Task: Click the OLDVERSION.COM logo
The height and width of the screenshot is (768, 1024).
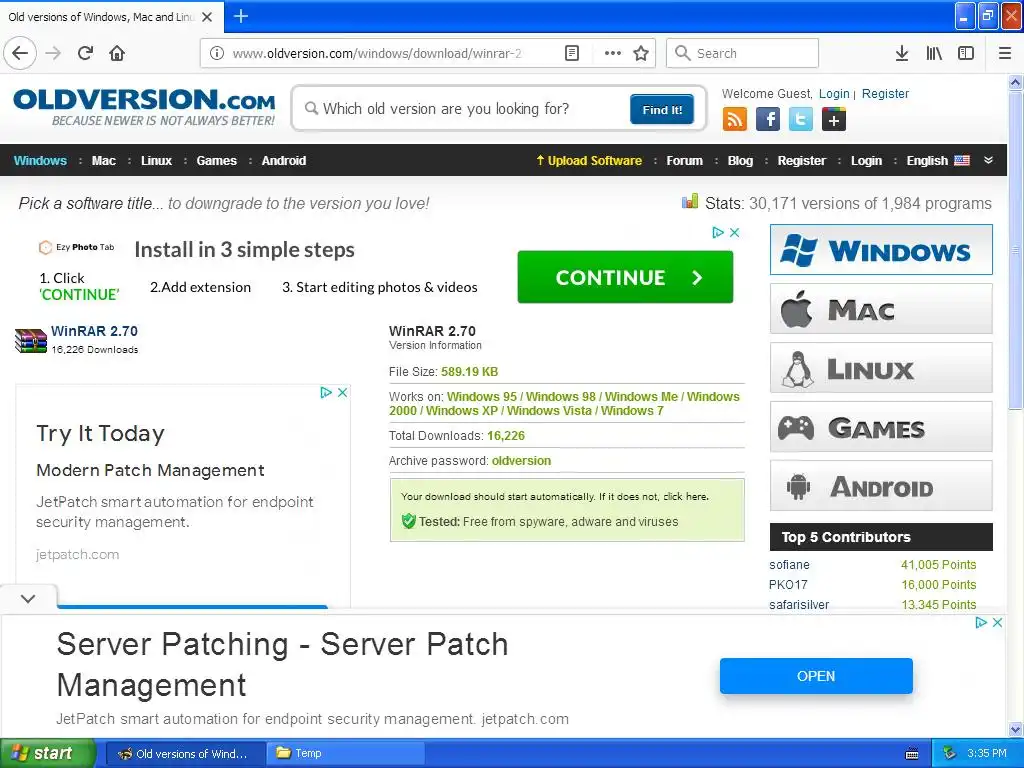Action: click(144, 107)
